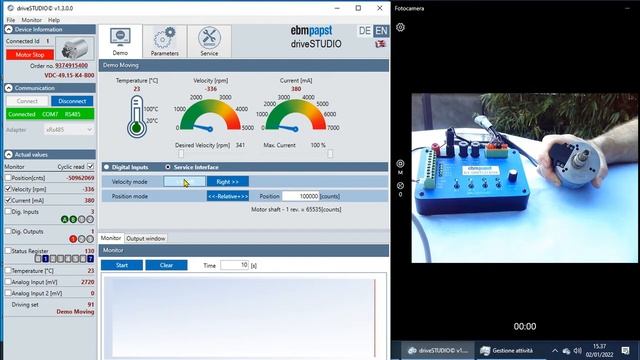Open camera settings gear in Fotocamera
The height and width of the screenshot is (360, 640).
click(x=400, y=27)
